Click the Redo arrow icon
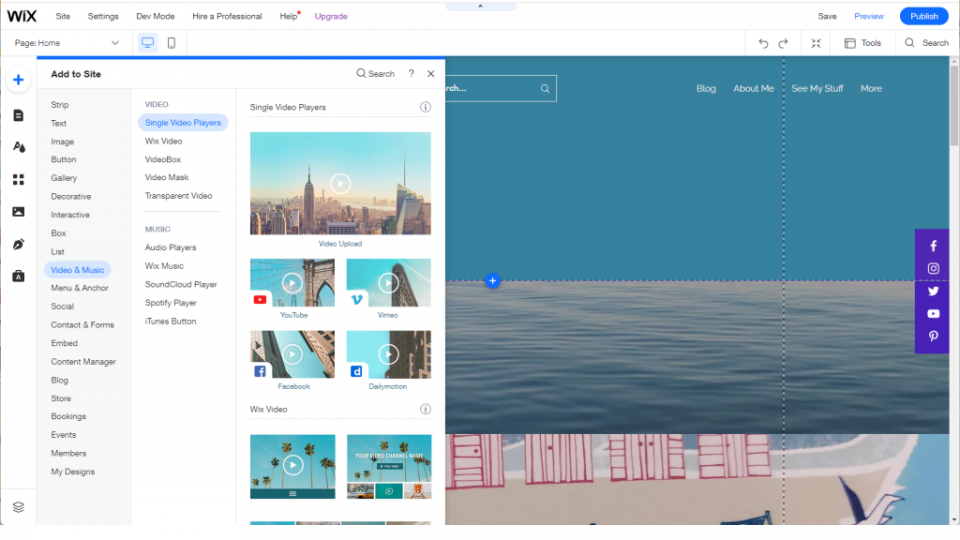This screenshot has height=540, width=960. point(783,43)
